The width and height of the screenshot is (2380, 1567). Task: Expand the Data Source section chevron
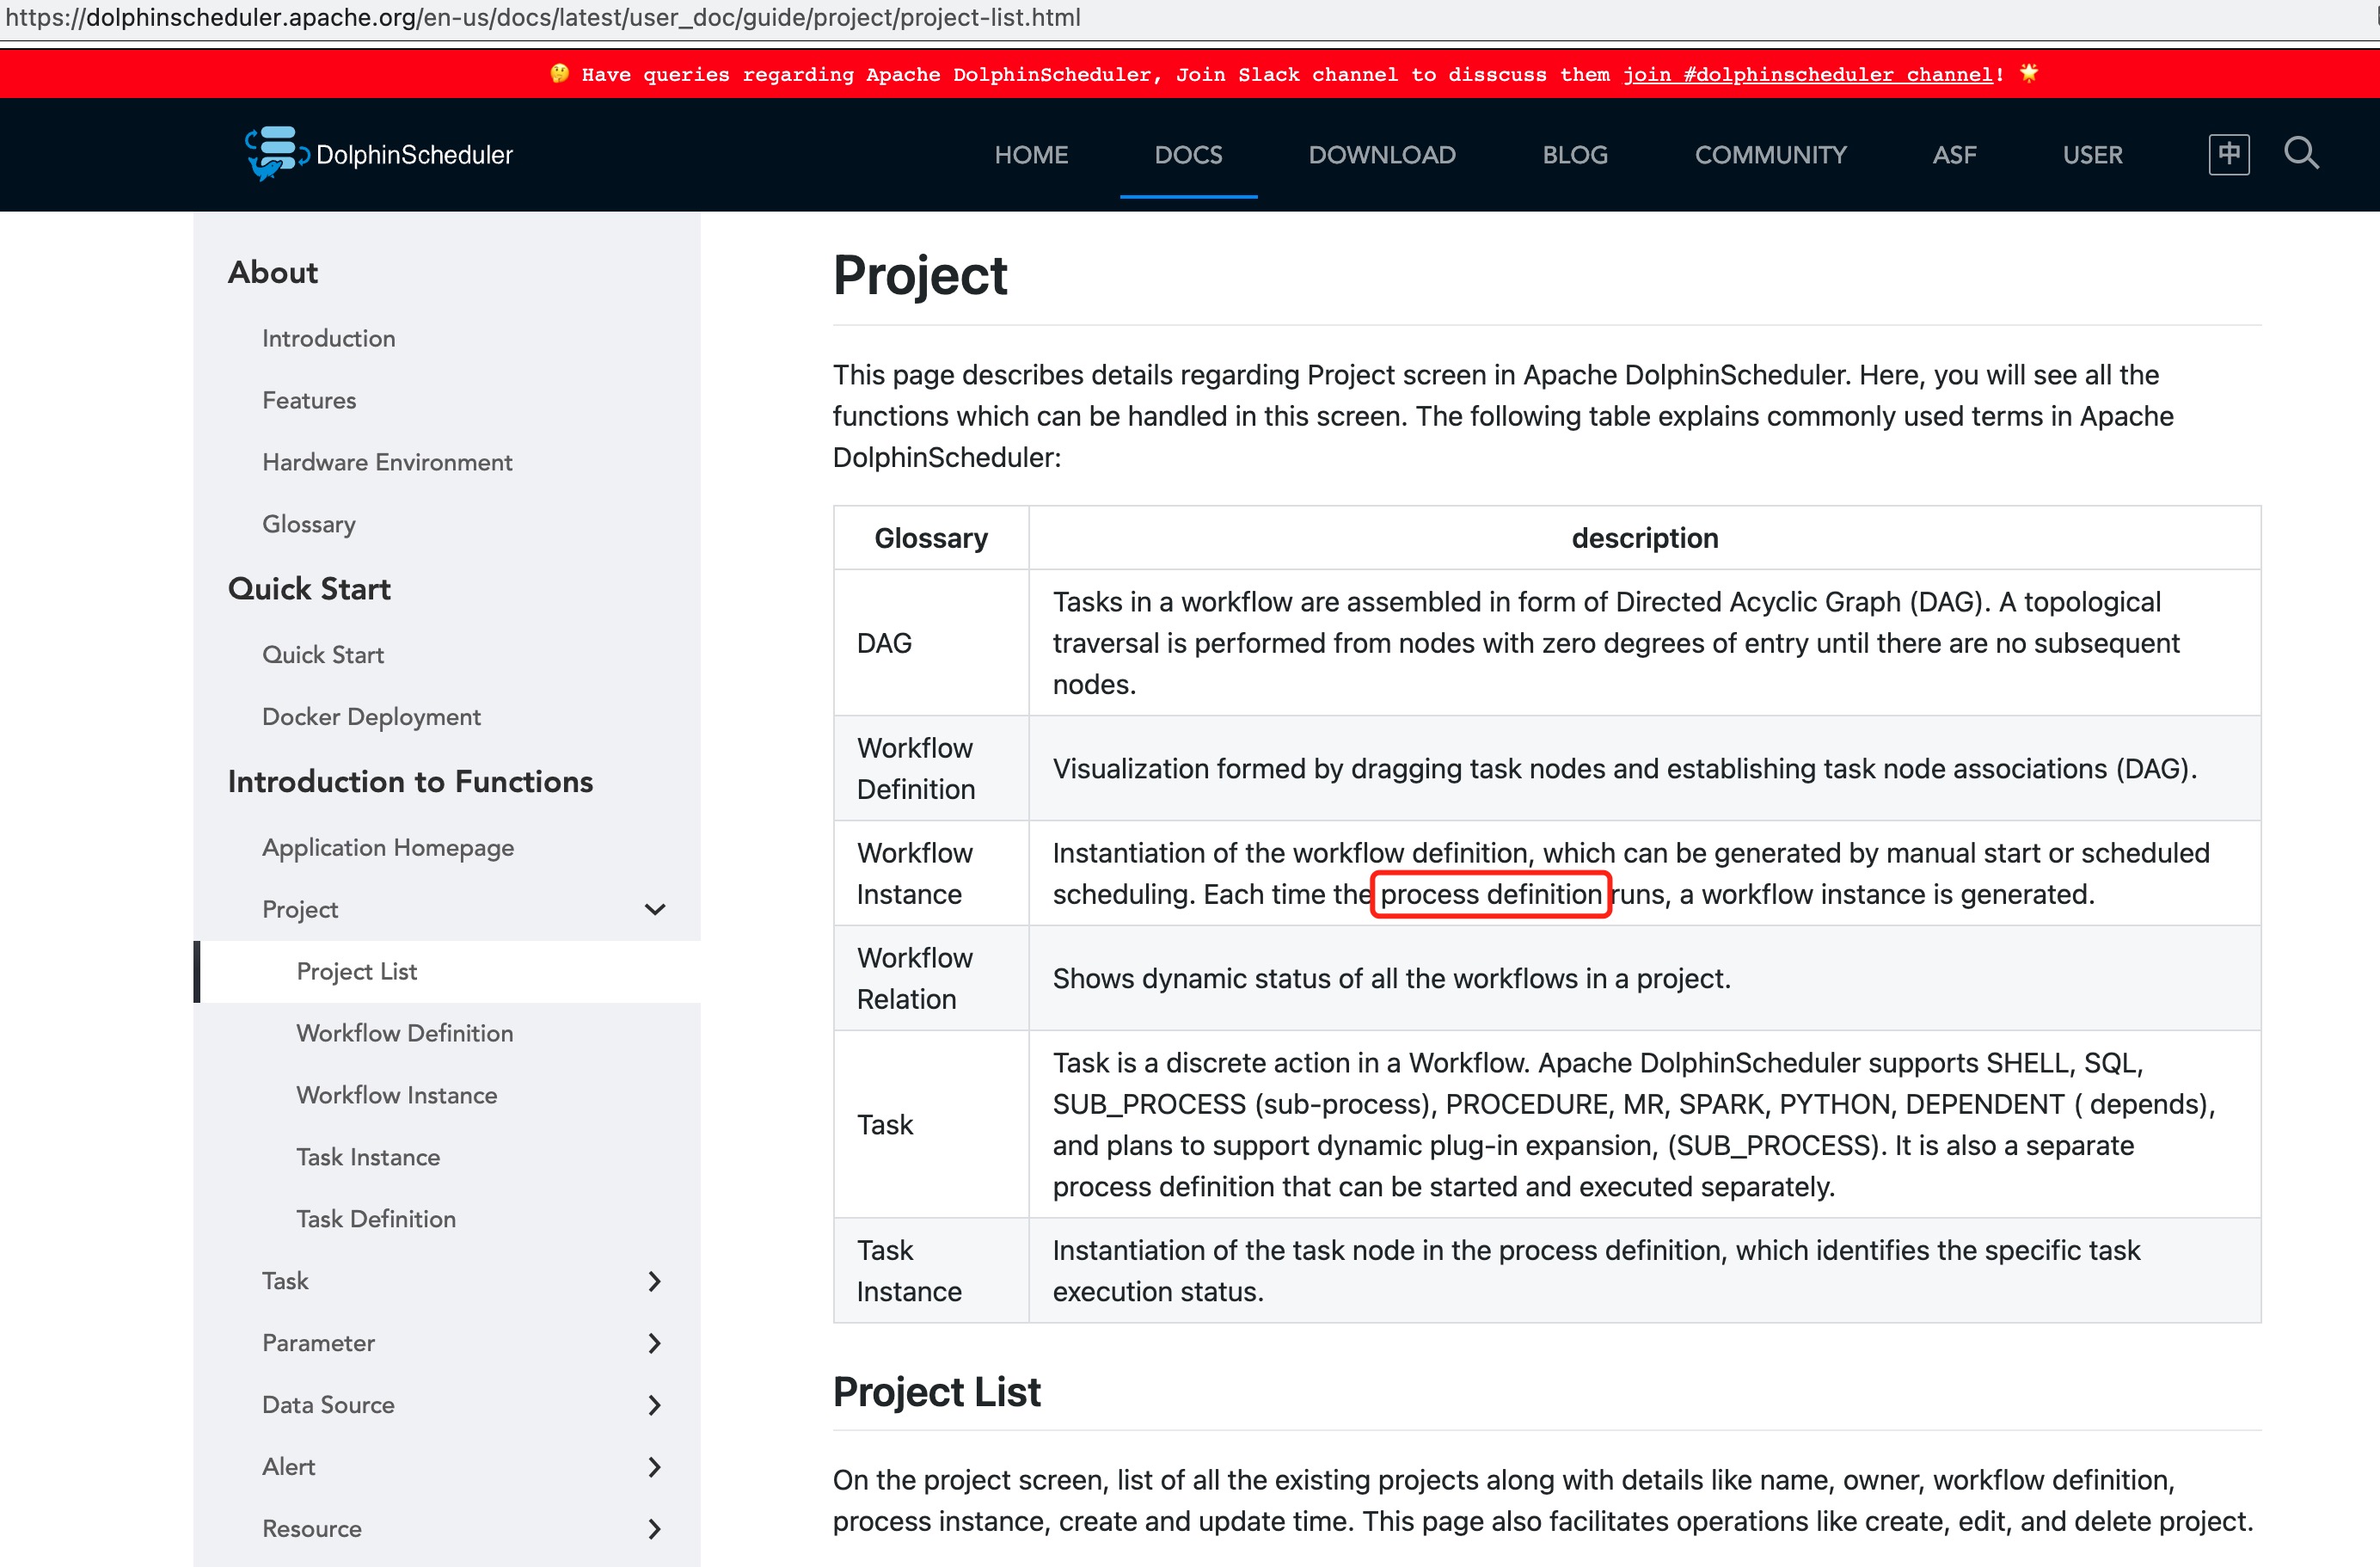pyautogui.click(x=655, y=1405)
